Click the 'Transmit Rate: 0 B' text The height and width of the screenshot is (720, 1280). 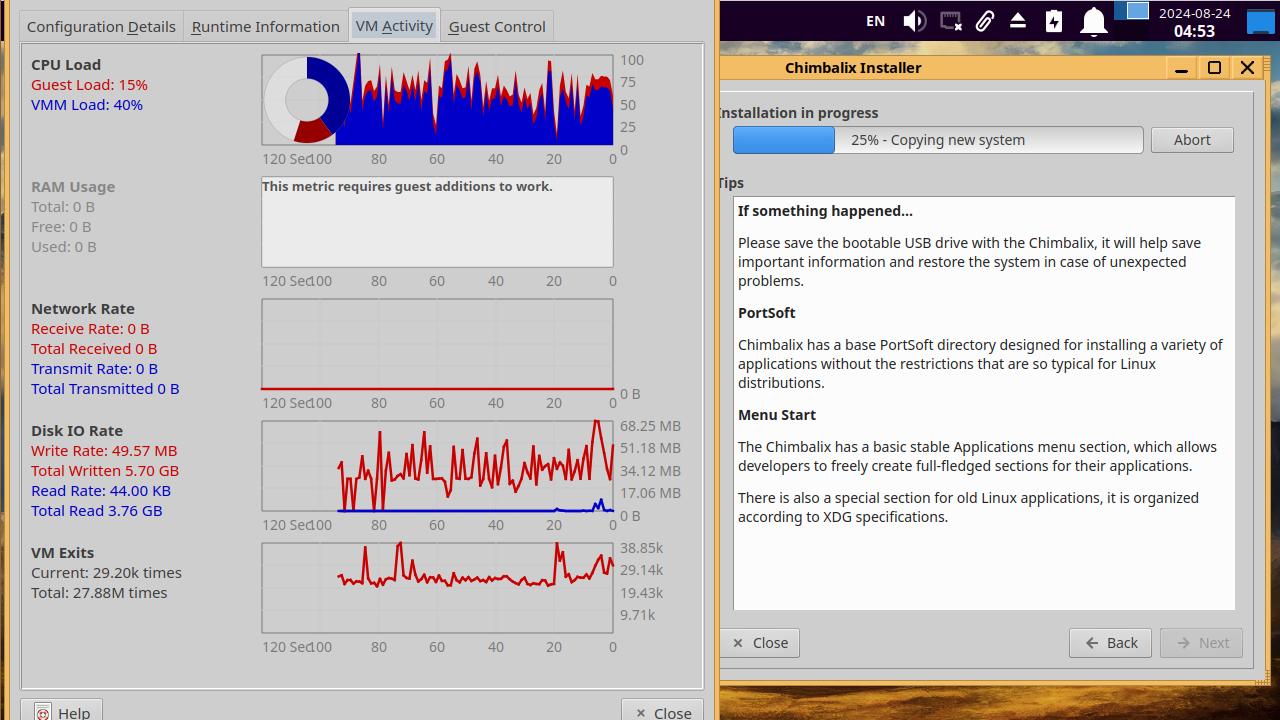(94, 369)
